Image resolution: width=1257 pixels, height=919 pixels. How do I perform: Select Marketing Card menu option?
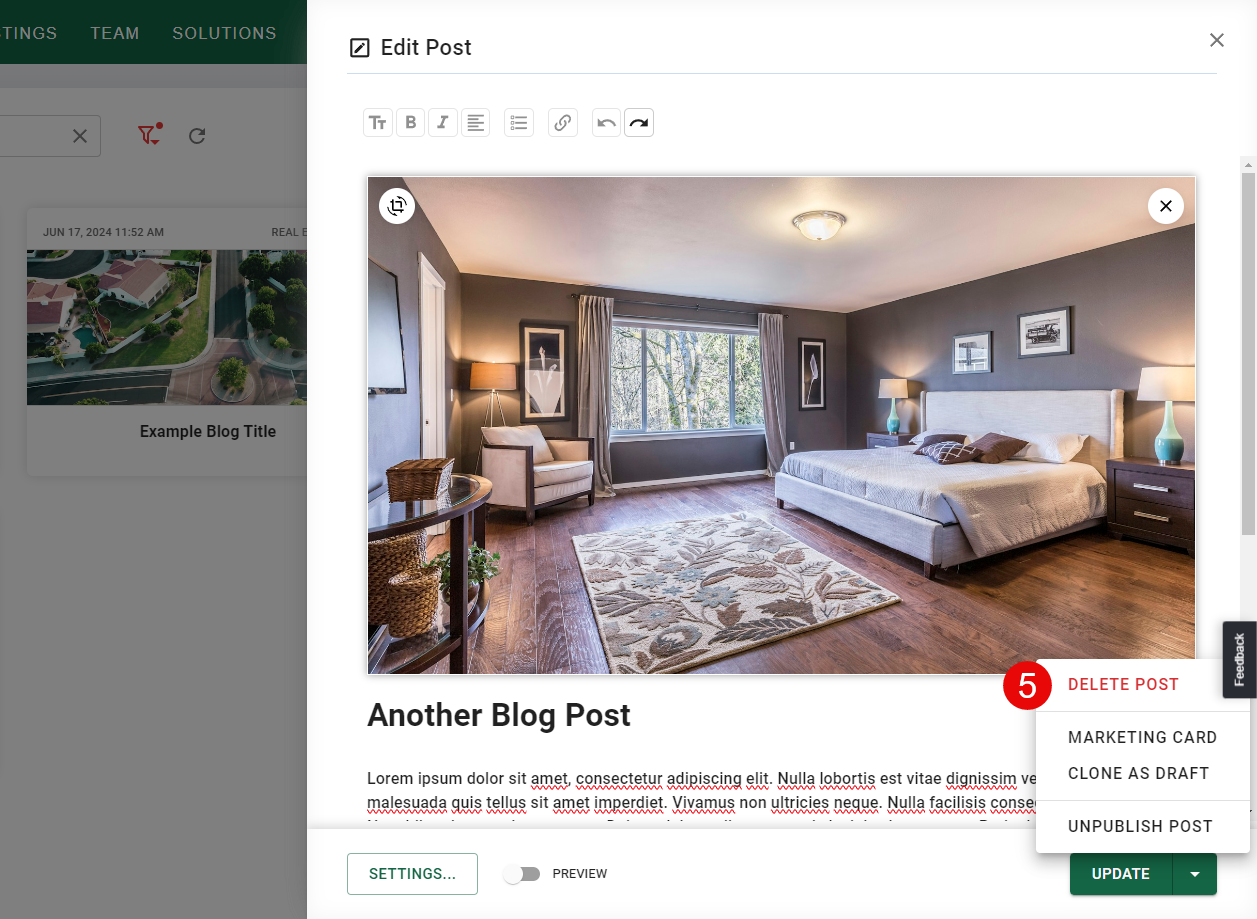[x=1142, y=737]
